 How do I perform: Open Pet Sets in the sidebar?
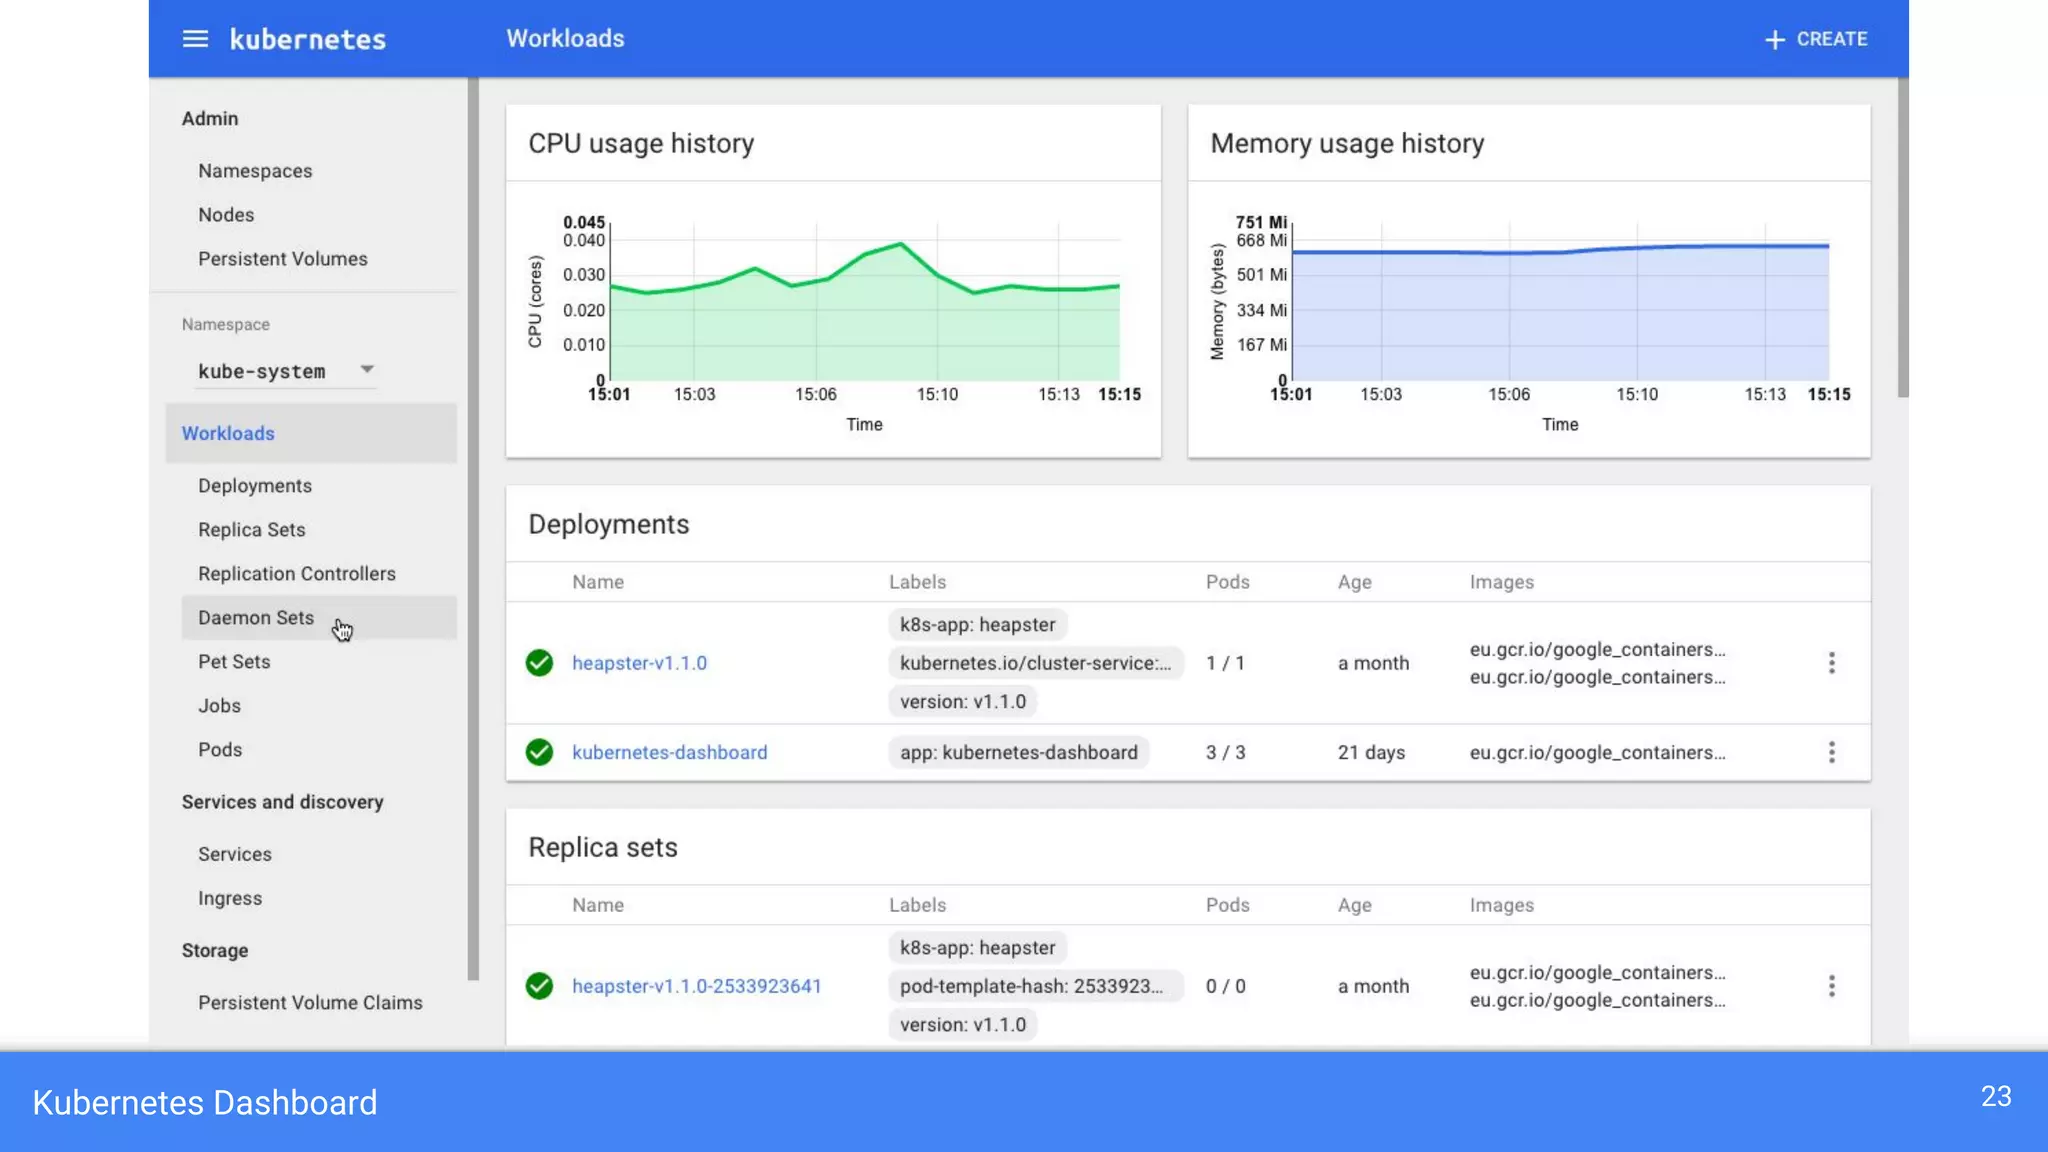(234, 662)
